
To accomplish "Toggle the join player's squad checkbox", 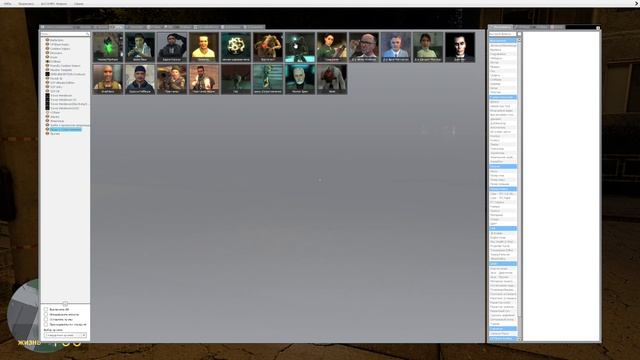I will click(x=46, y=324).
